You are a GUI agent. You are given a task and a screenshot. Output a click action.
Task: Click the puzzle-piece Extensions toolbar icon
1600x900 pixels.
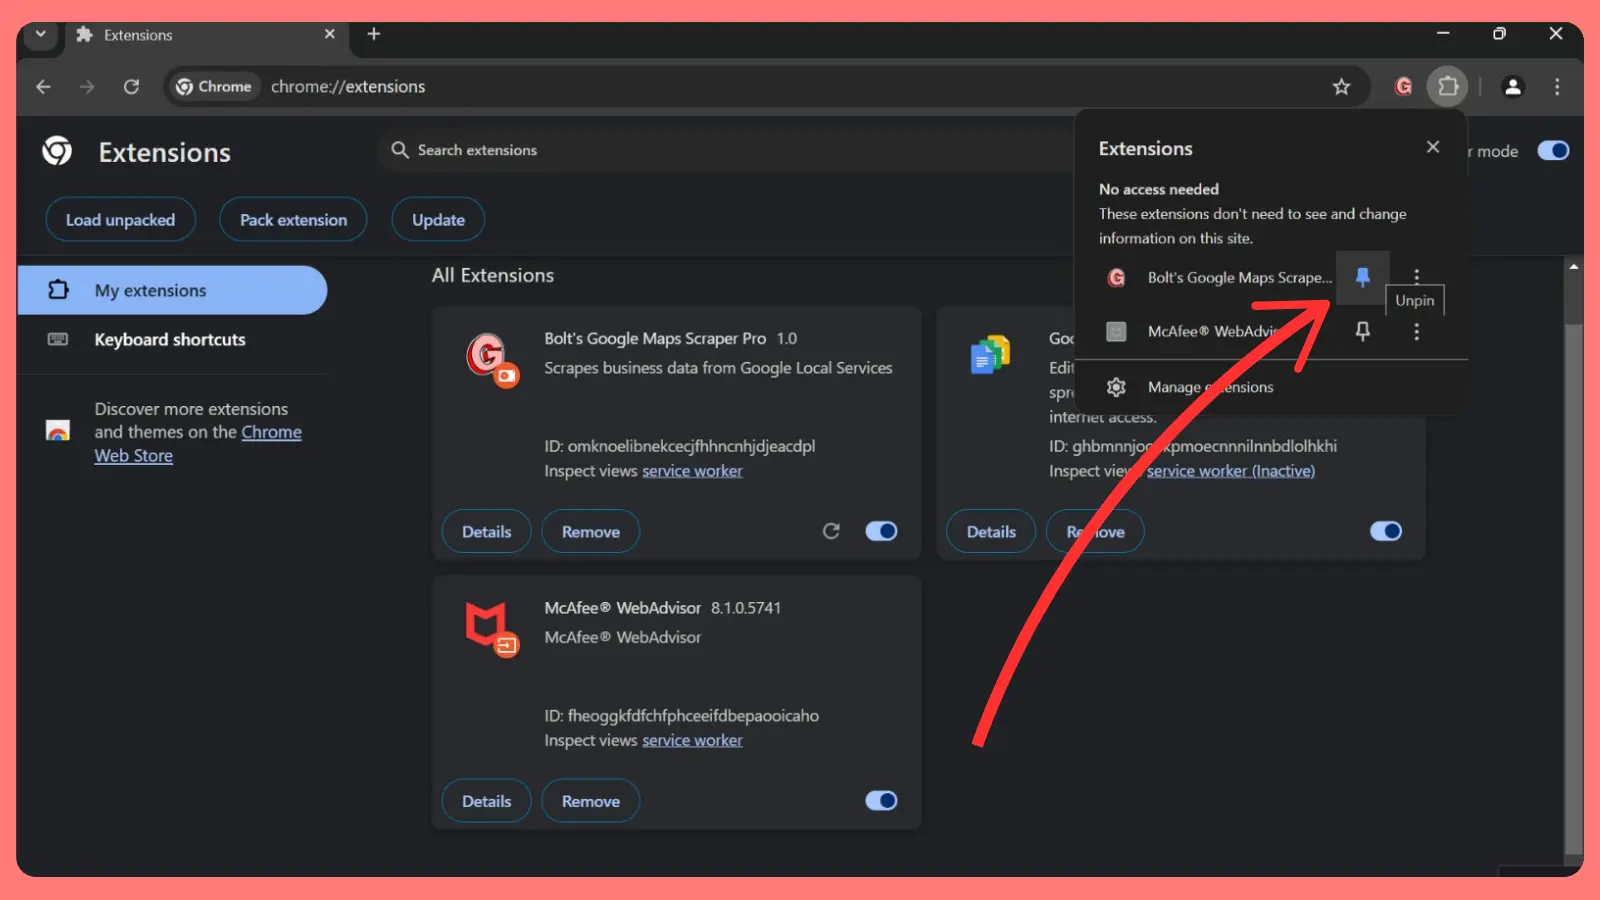click(1447, 87)
